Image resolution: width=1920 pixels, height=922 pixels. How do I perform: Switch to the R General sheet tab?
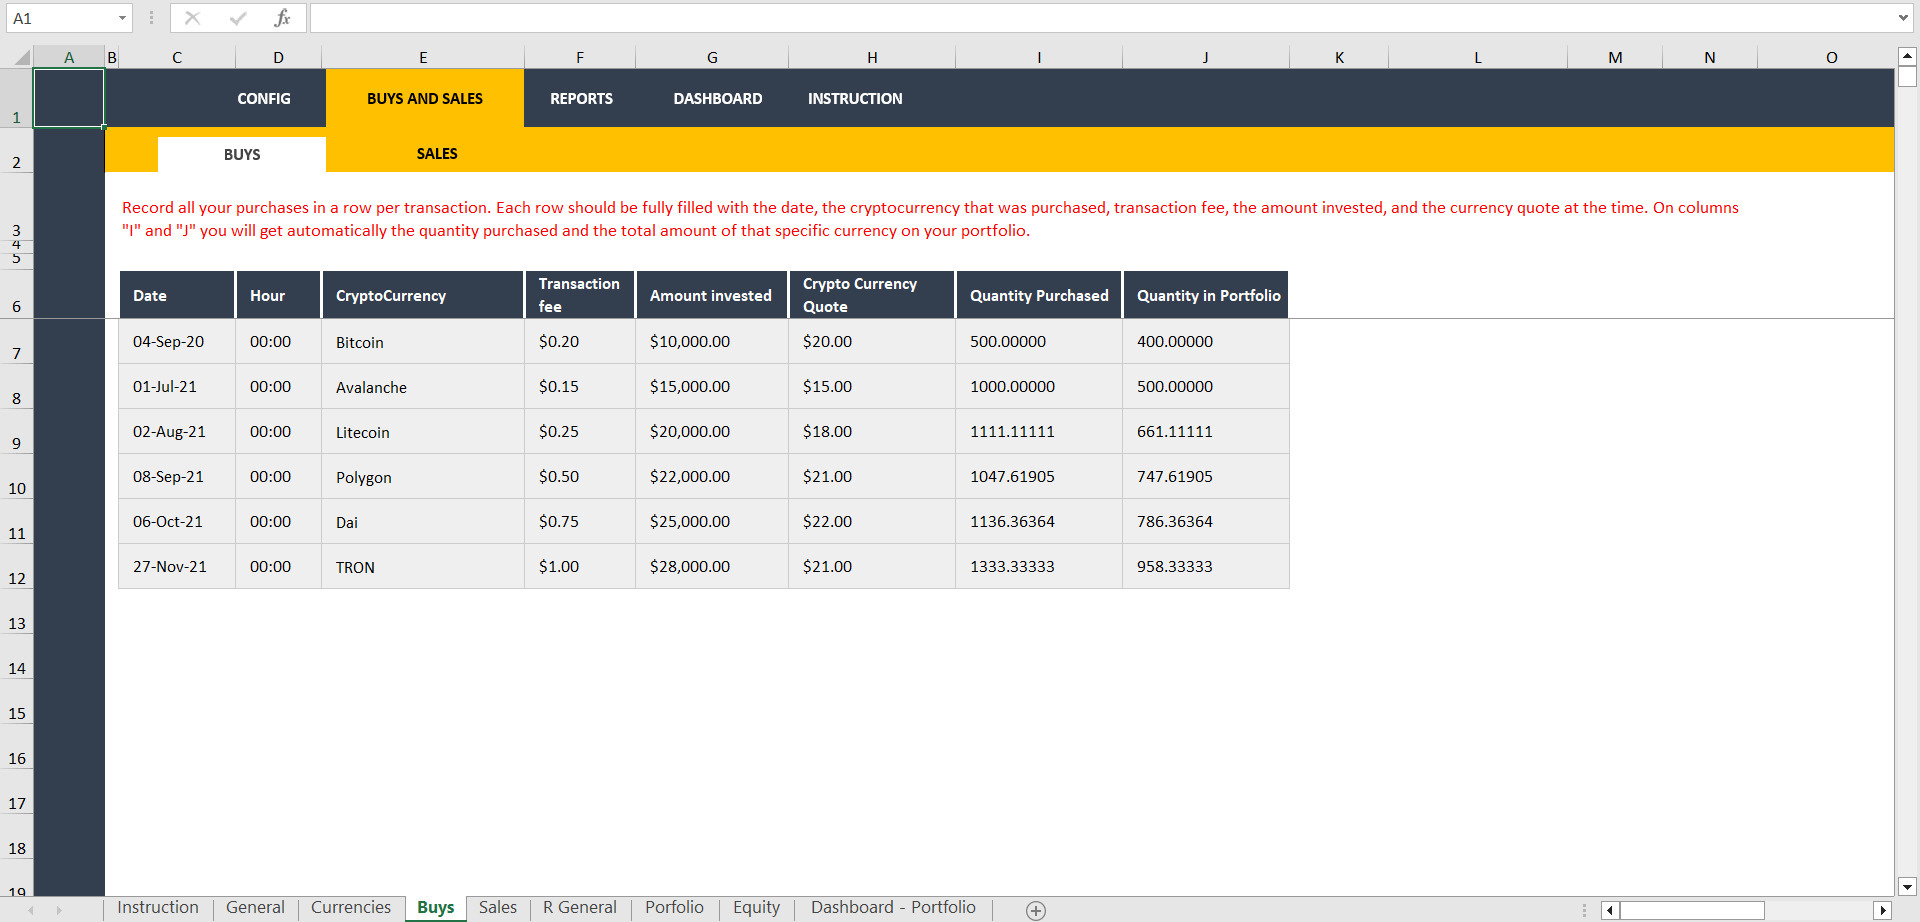[x=580, y=908]
